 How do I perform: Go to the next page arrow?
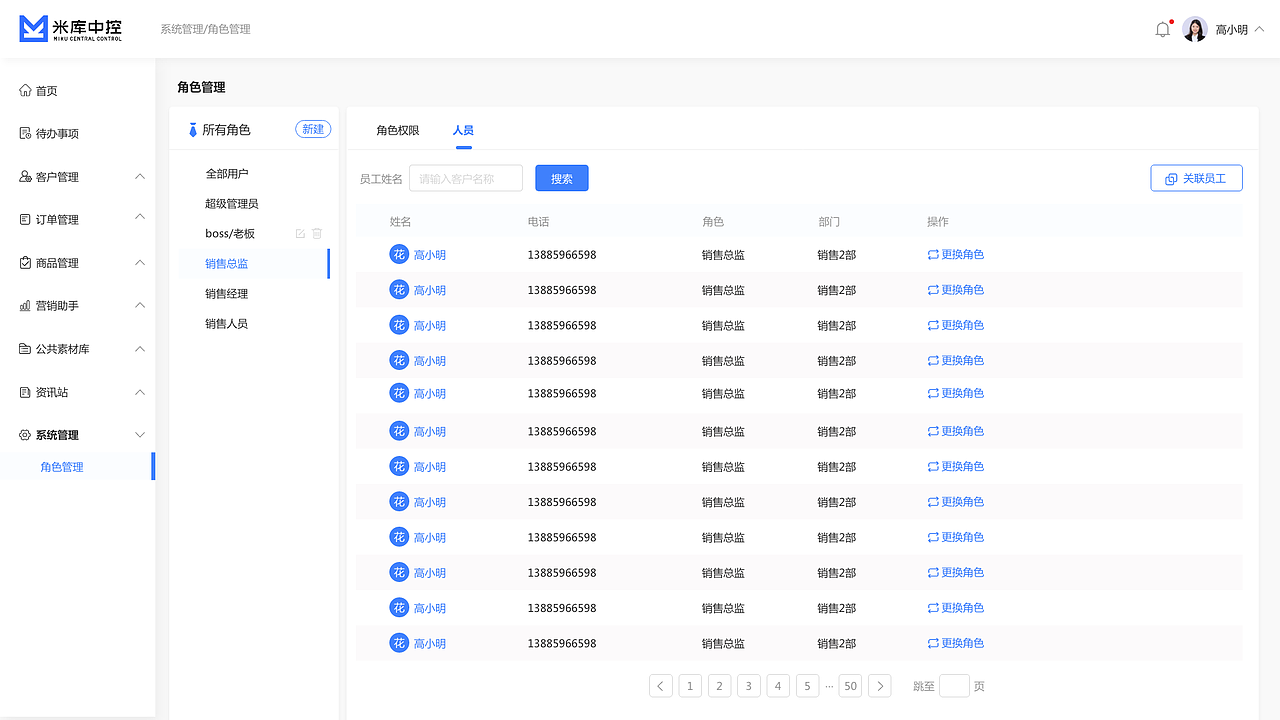pyautogui.click(x=879, y=686)
